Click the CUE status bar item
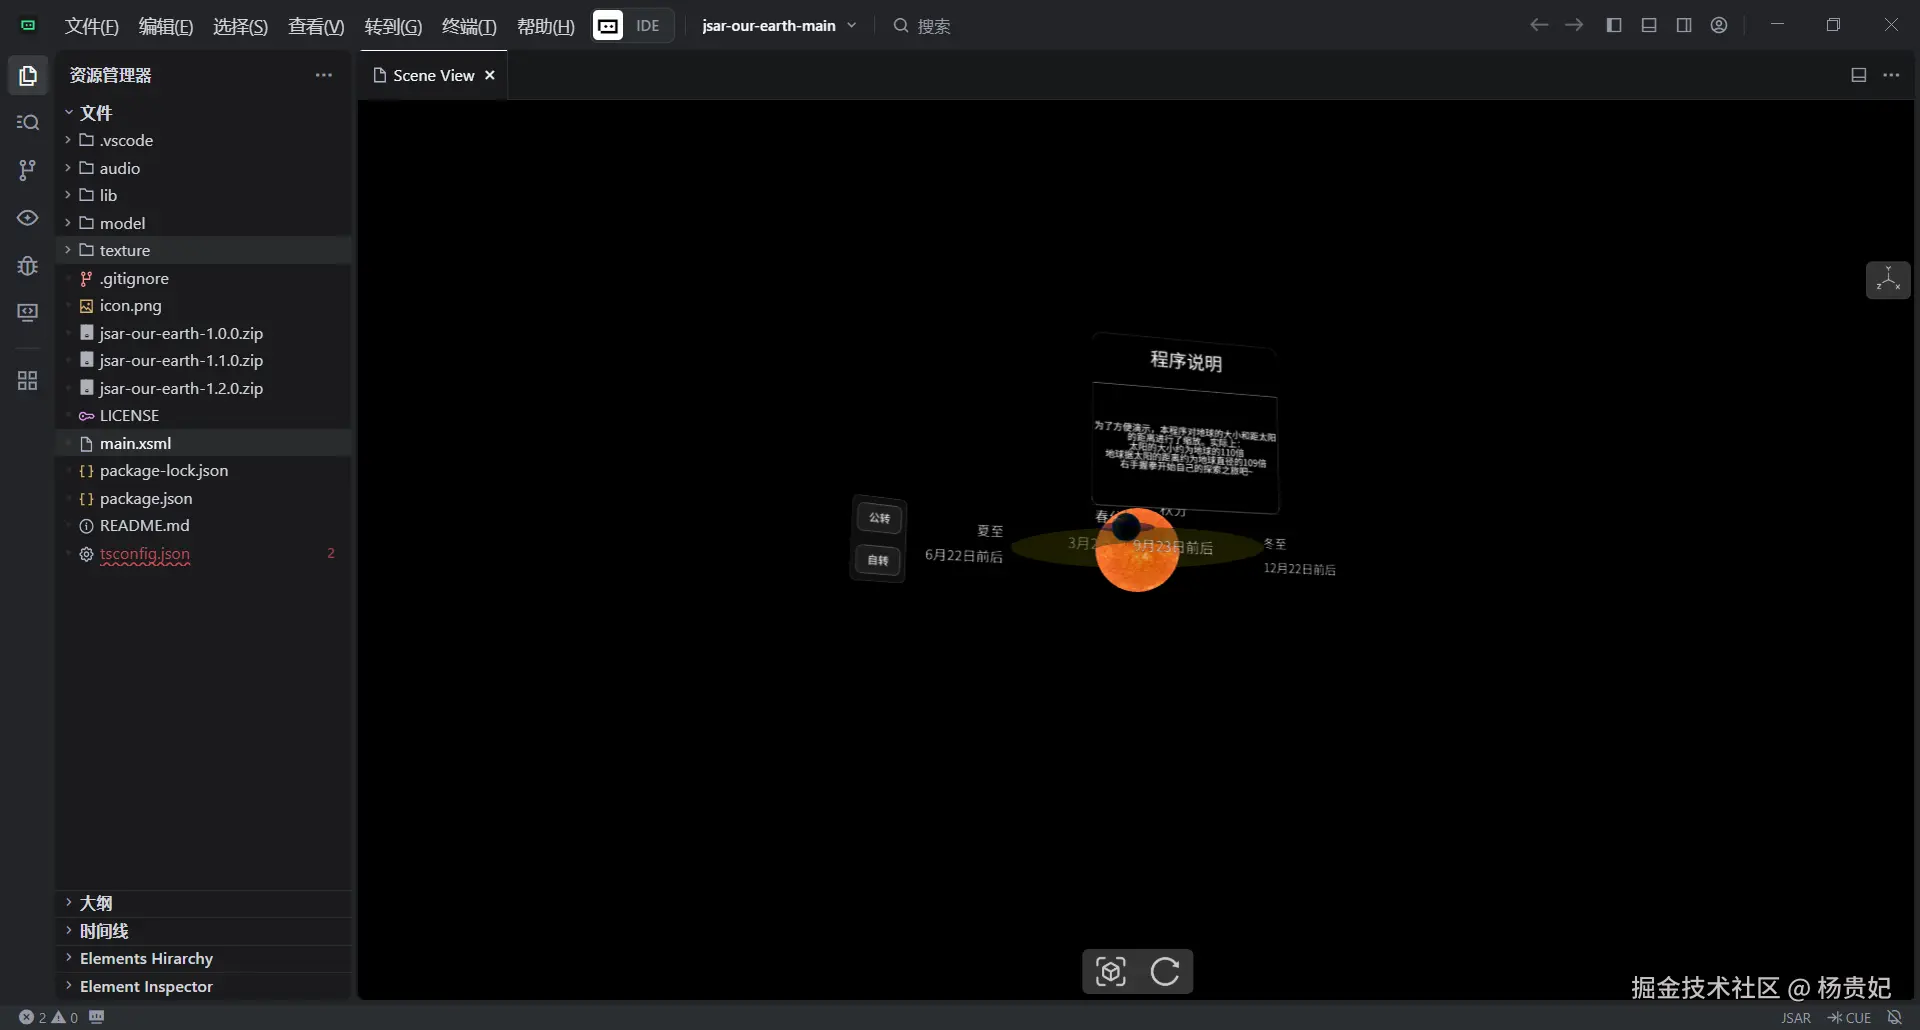 (1849, 1018)
